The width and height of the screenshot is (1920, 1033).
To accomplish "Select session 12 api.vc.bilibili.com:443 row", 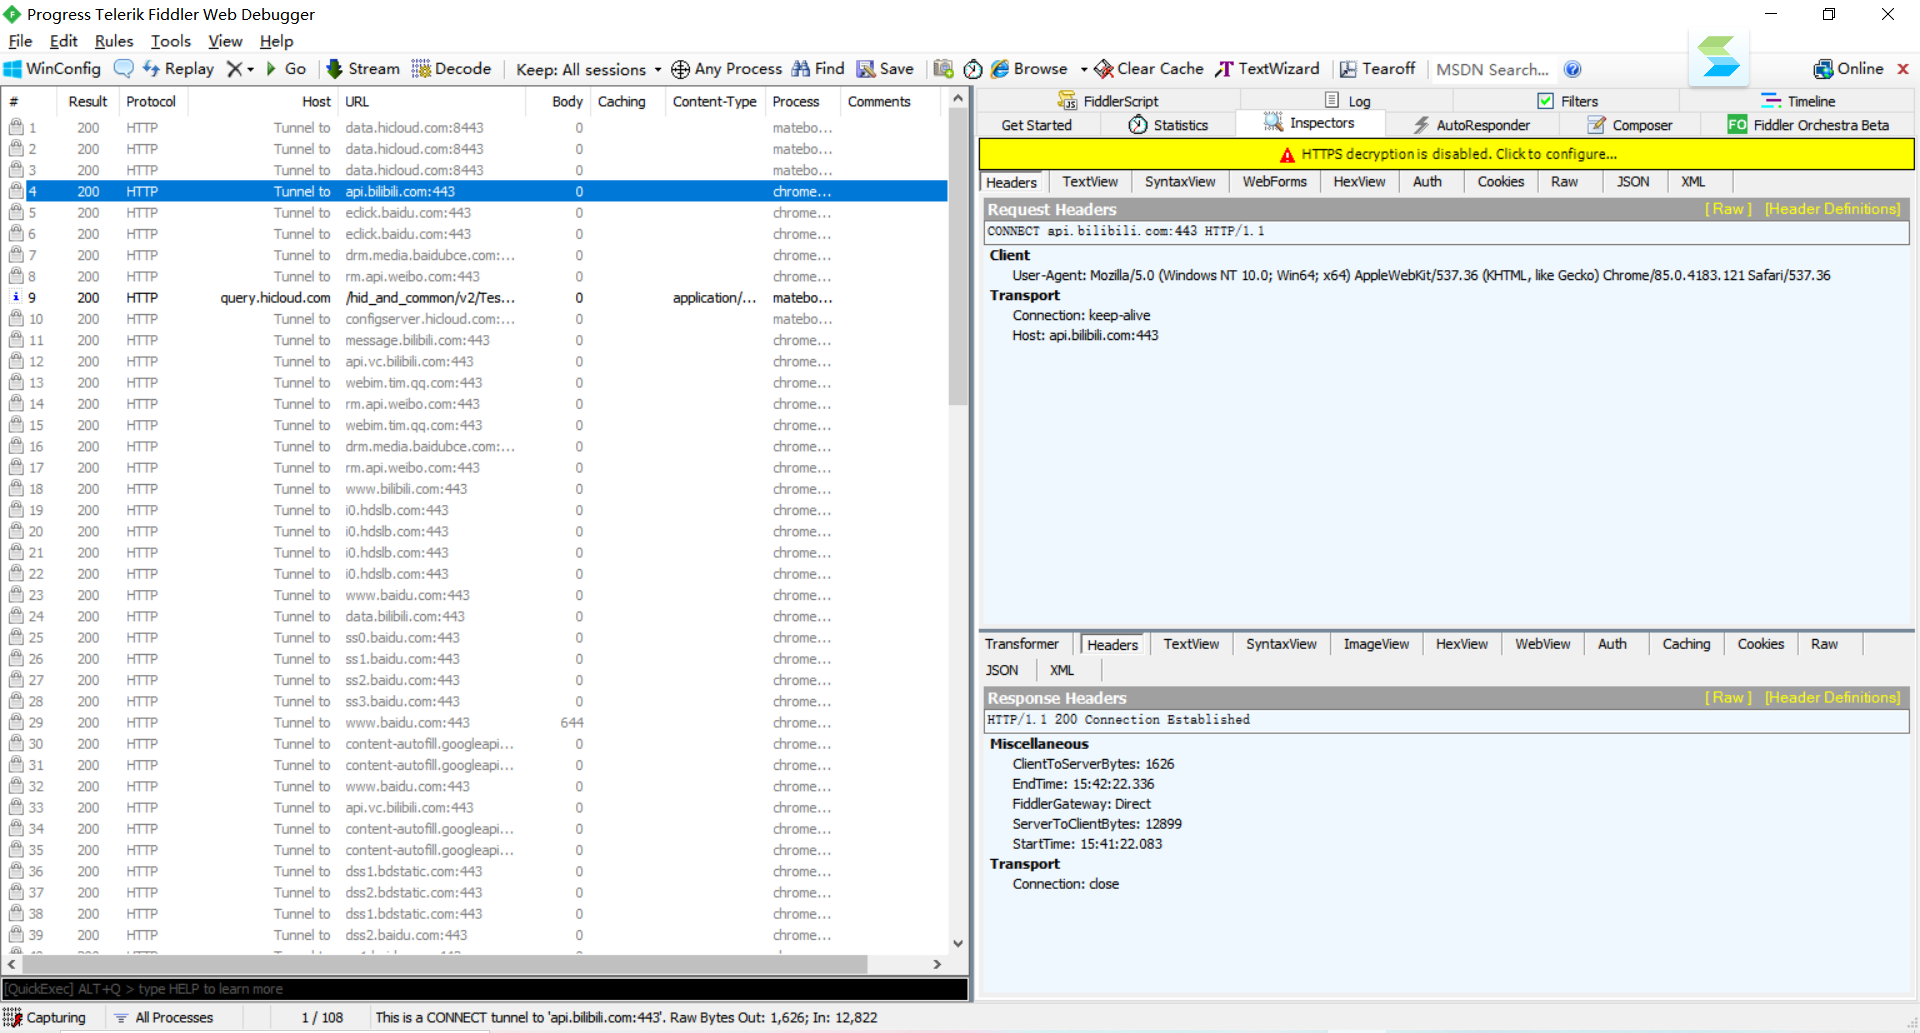I will tap(475, 362).
